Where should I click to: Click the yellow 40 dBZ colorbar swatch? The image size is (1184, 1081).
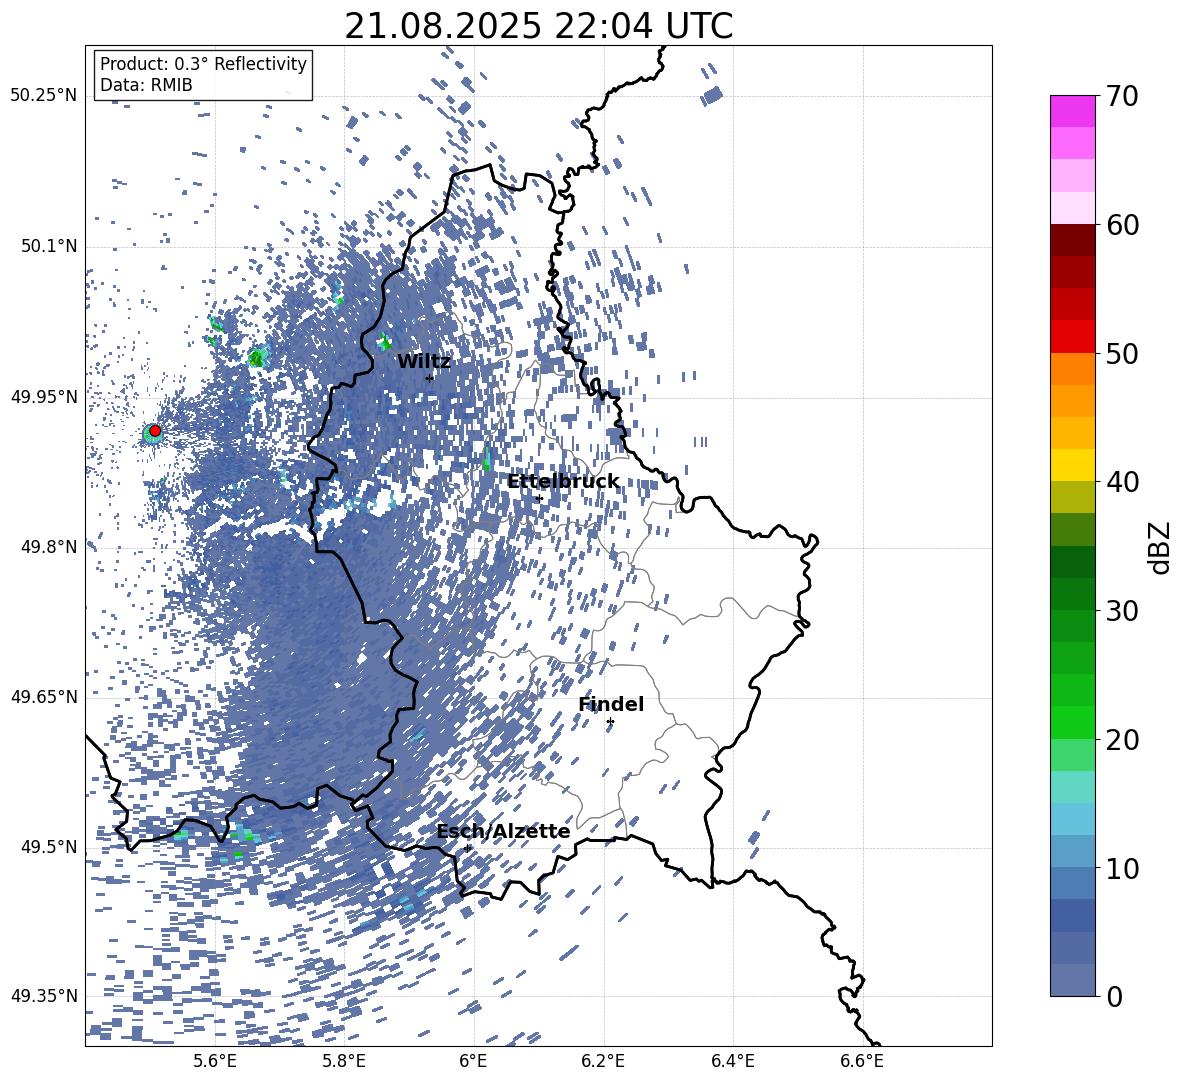pos(1072,465)
